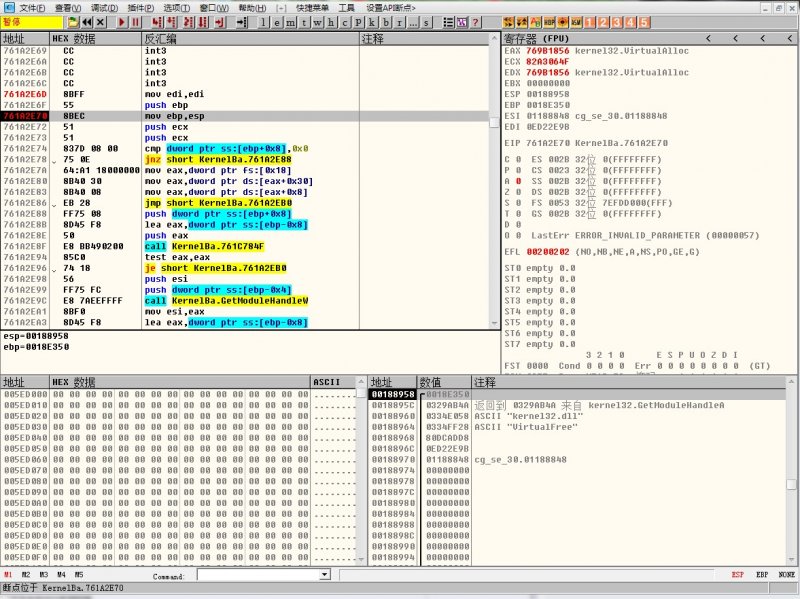Click the orange number 3 toolbar button
Viewport: 800px width, 599px height.
coord(617,22)
